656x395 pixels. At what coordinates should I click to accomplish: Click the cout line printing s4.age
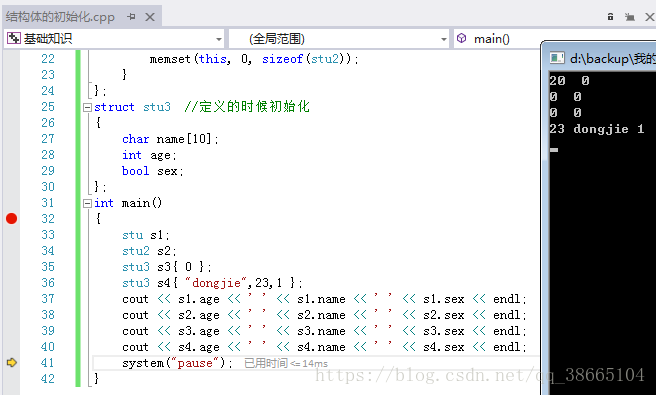(324, 347)
